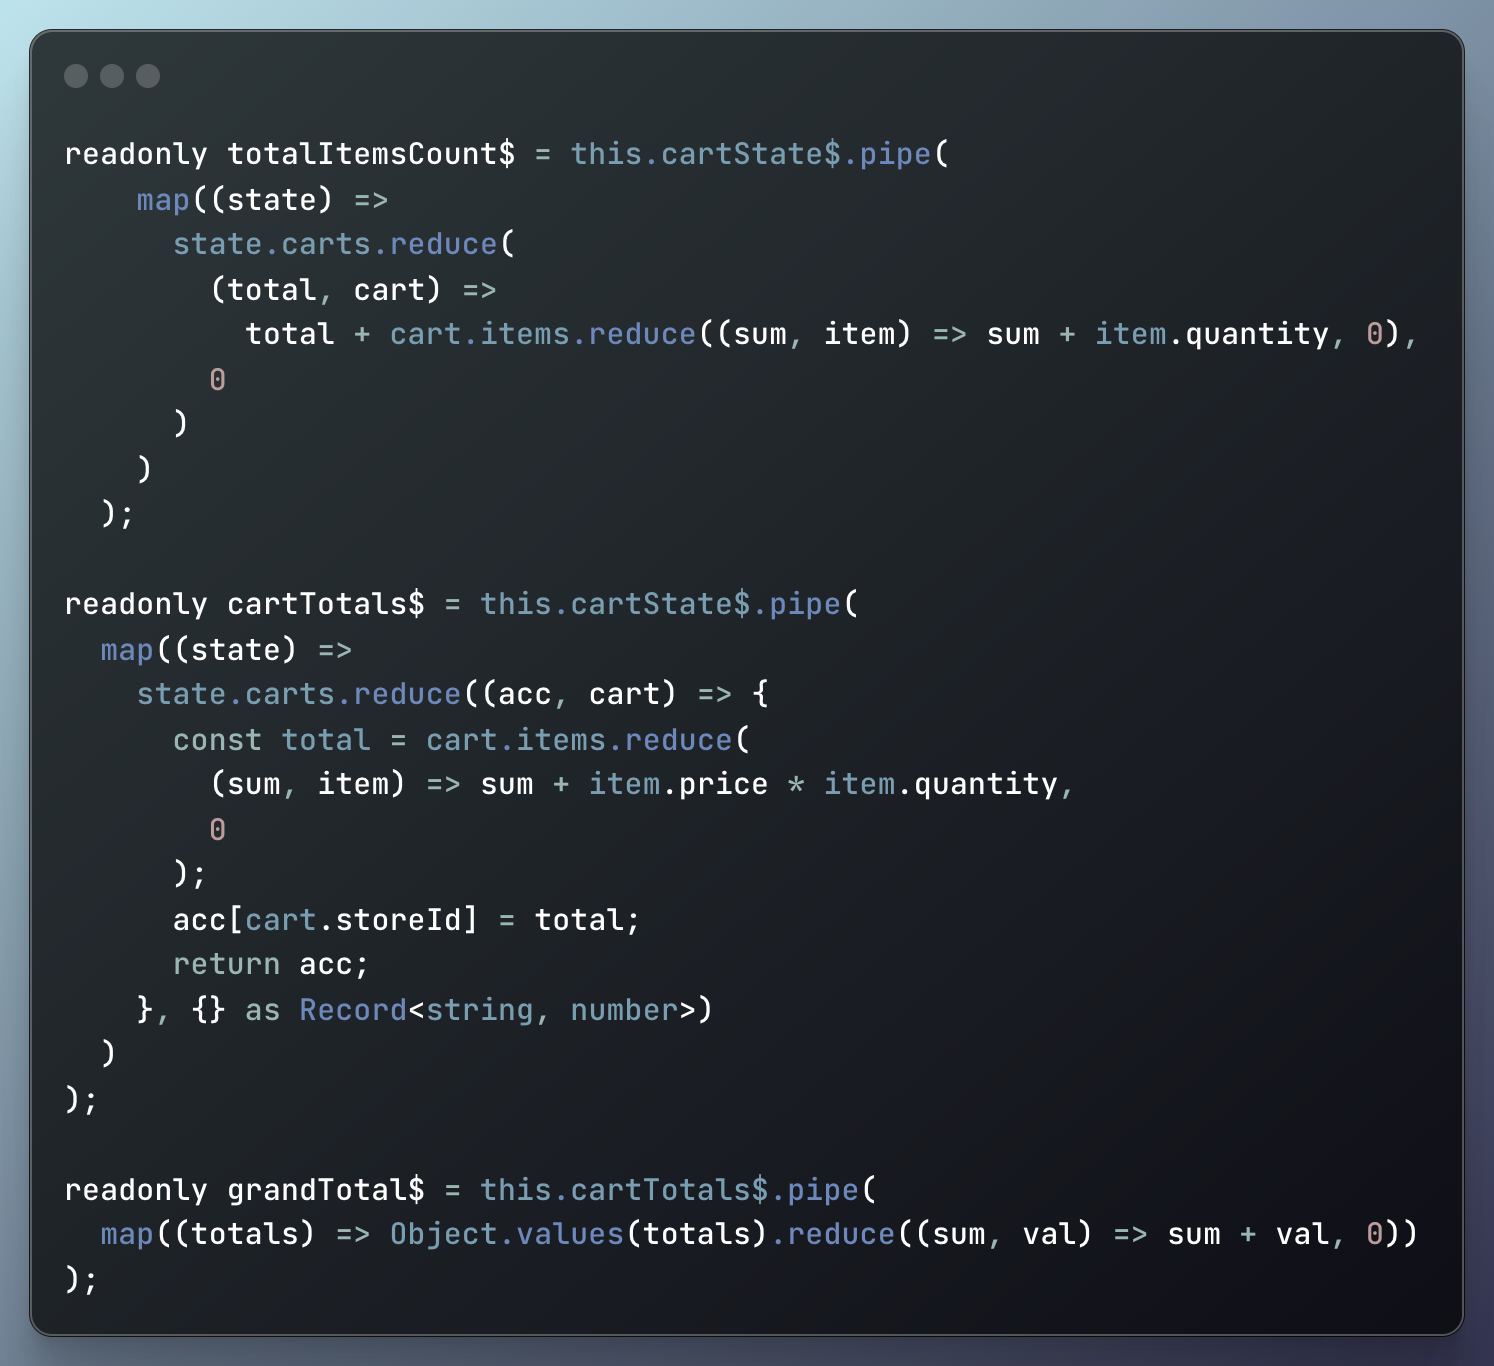Click the multiplication asterisk operator
Screen dimensions: 1494x1366
796,785
